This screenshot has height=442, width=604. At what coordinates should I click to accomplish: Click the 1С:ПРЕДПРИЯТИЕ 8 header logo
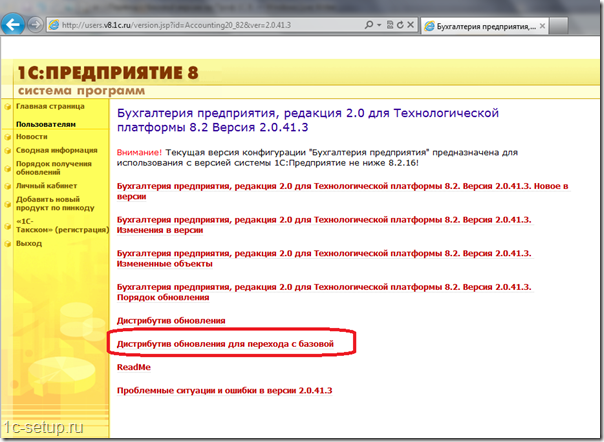point(108,72)
